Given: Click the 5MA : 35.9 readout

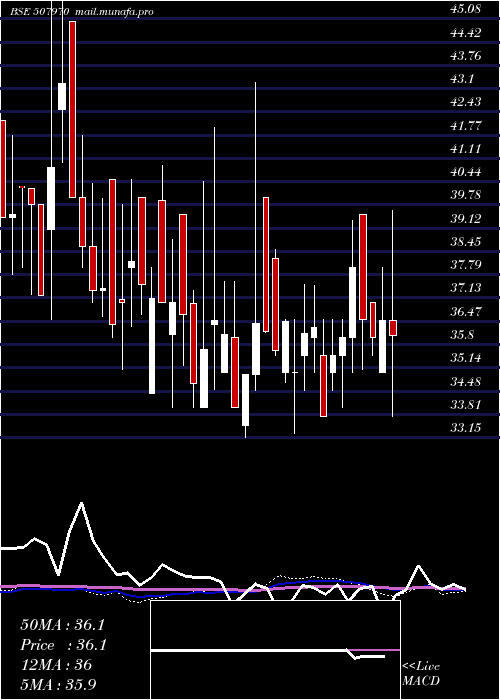Looking at the screenshot, I should pos(58,684).
